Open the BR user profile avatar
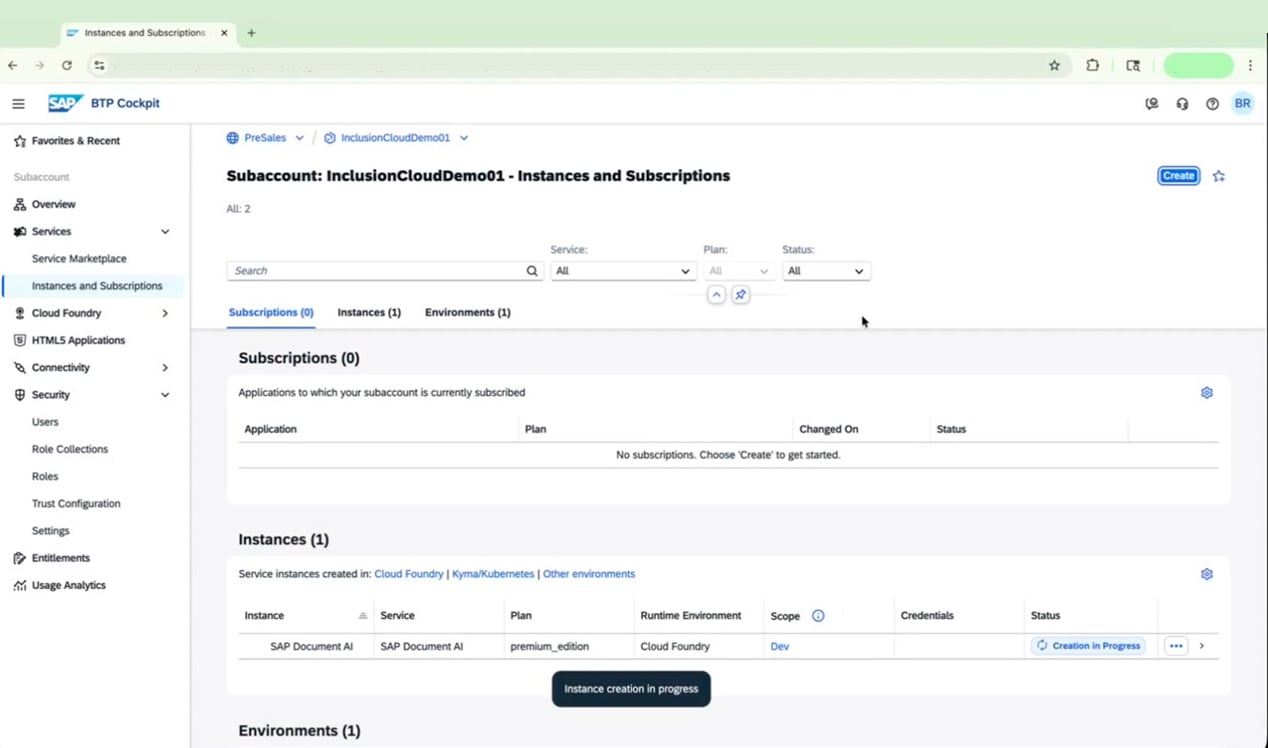 pyautogui.click(x=1243, y=104)
